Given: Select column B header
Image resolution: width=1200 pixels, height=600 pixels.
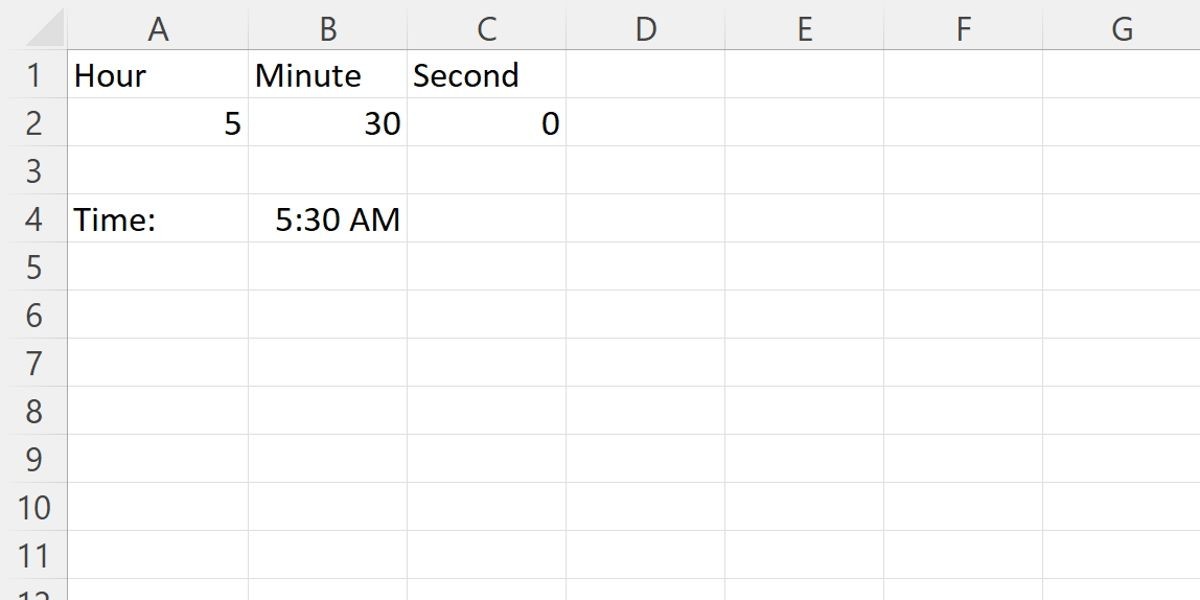Looking at the screenshot, I should (328, 28).
